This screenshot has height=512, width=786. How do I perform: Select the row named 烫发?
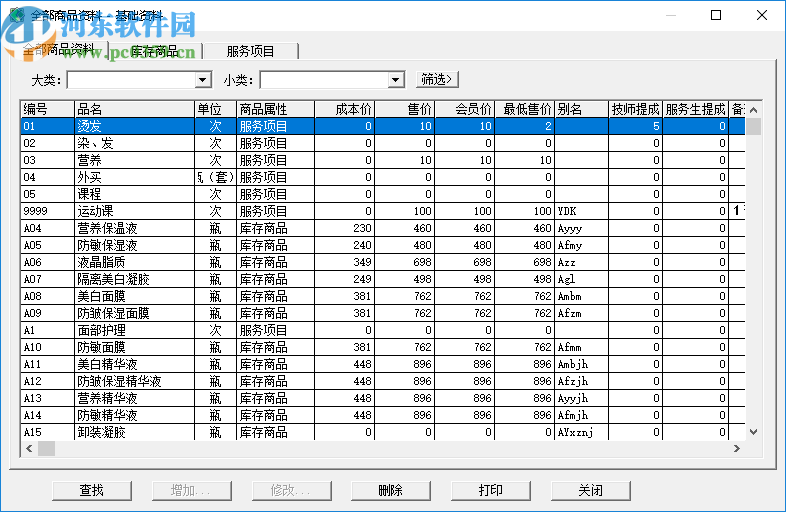tap(383, 126)
